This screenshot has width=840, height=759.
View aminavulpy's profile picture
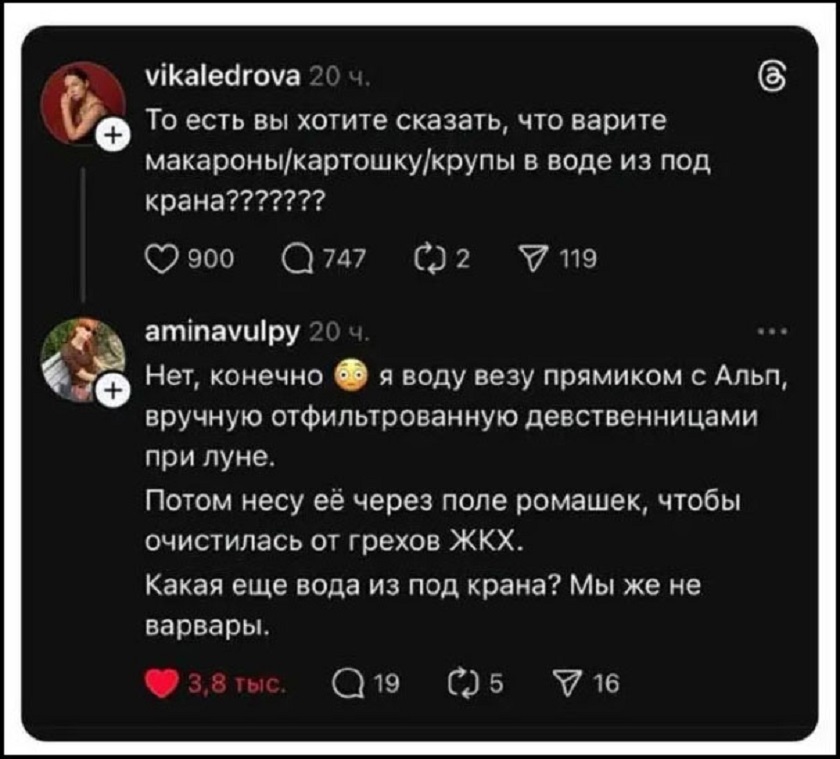[84, 353]
